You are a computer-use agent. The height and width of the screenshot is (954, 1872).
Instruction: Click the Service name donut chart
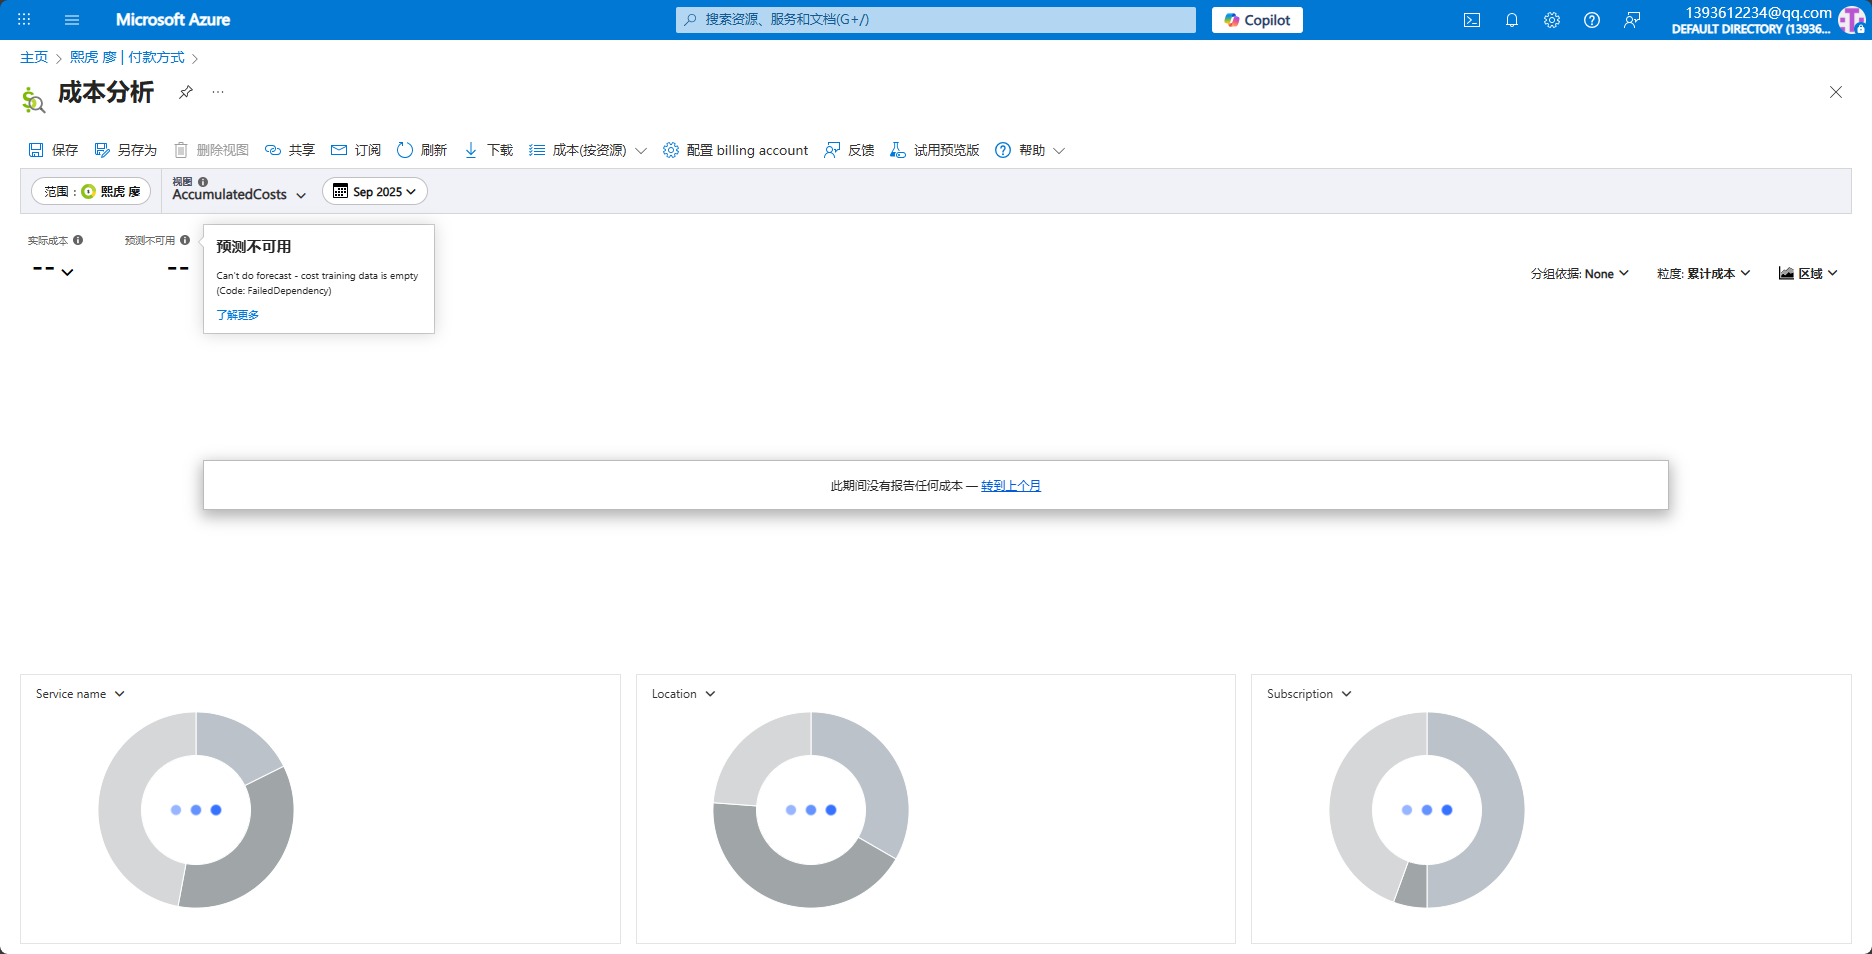click(x=196, y=810)
